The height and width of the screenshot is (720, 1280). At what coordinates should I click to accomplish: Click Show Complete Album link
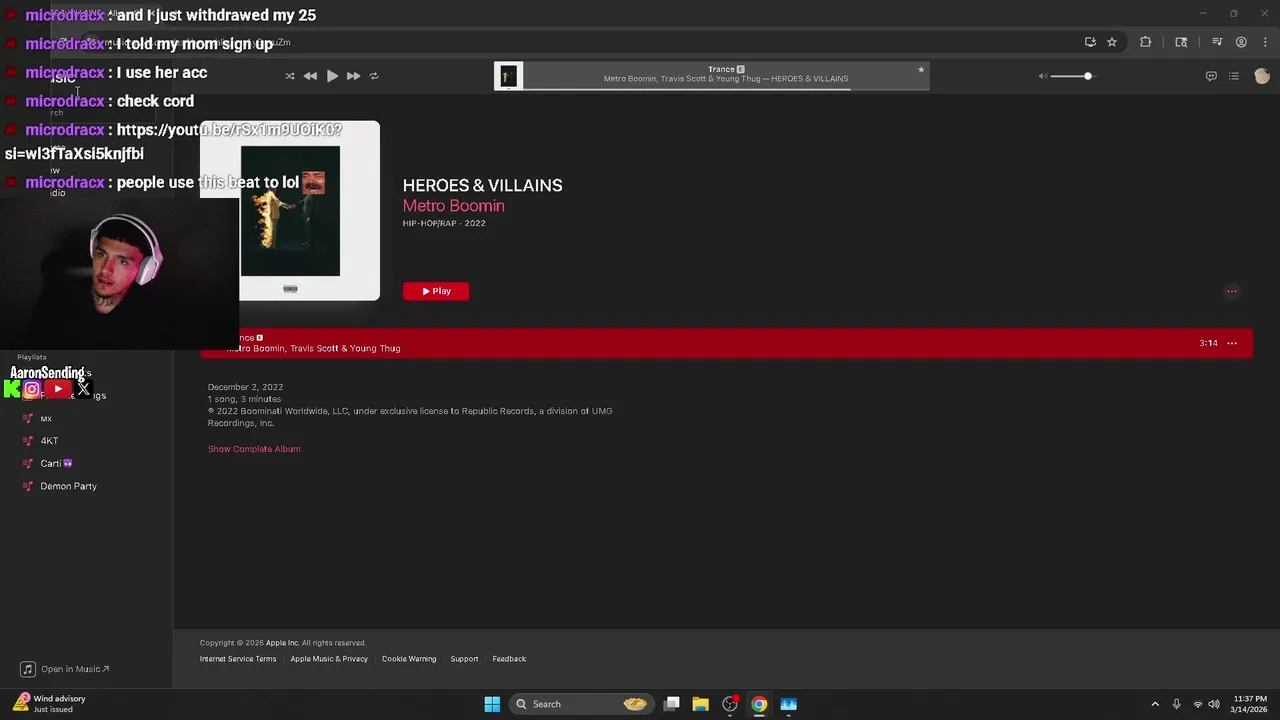point(254,449)
